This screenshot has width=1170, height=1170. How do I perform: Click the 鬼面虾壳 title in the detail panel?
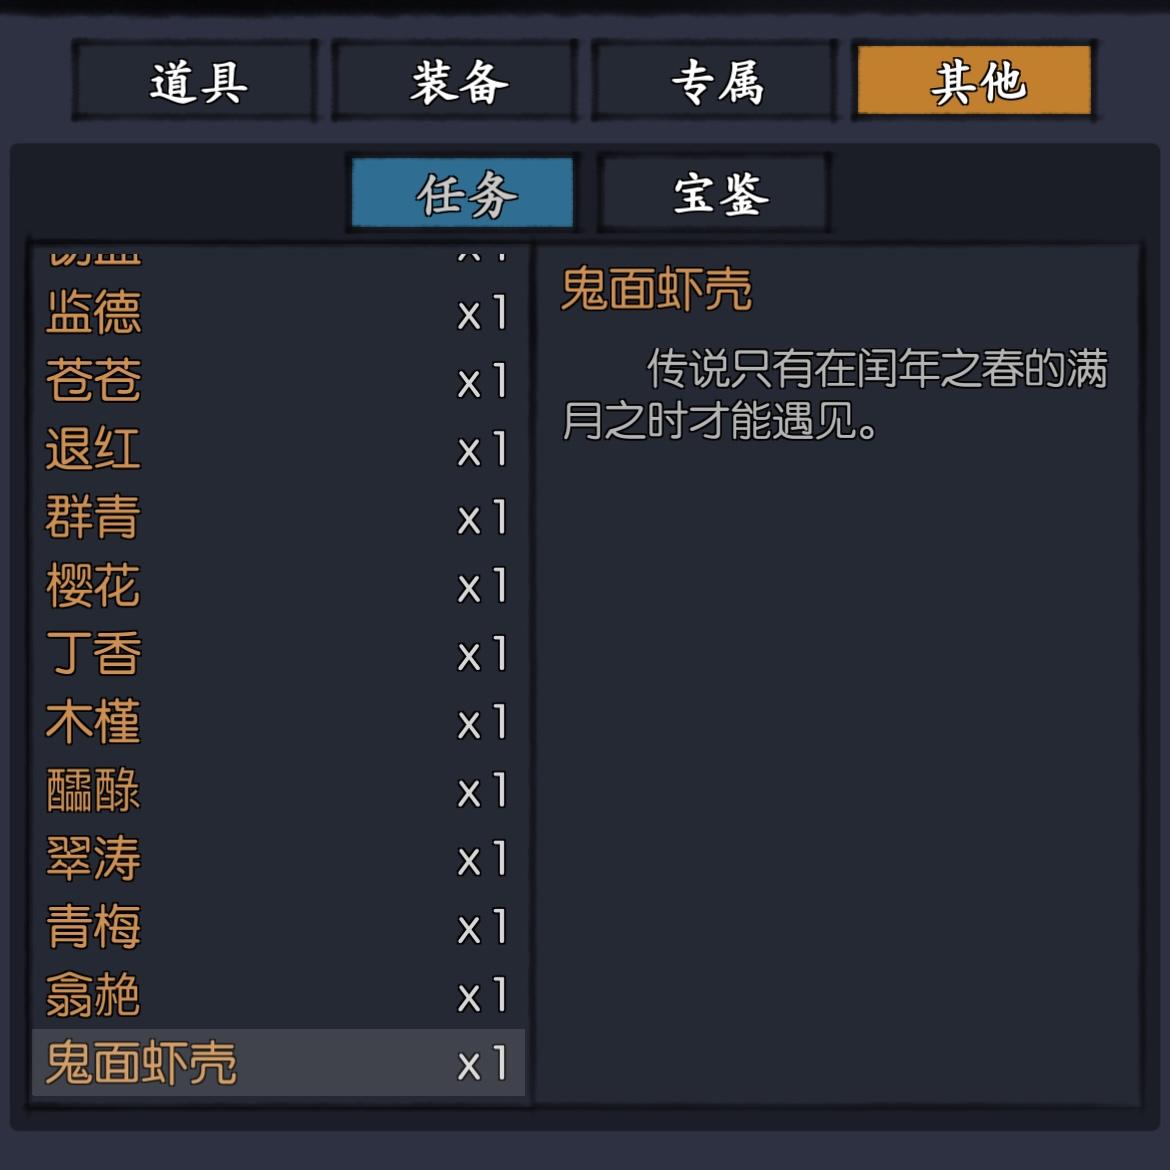656,290
